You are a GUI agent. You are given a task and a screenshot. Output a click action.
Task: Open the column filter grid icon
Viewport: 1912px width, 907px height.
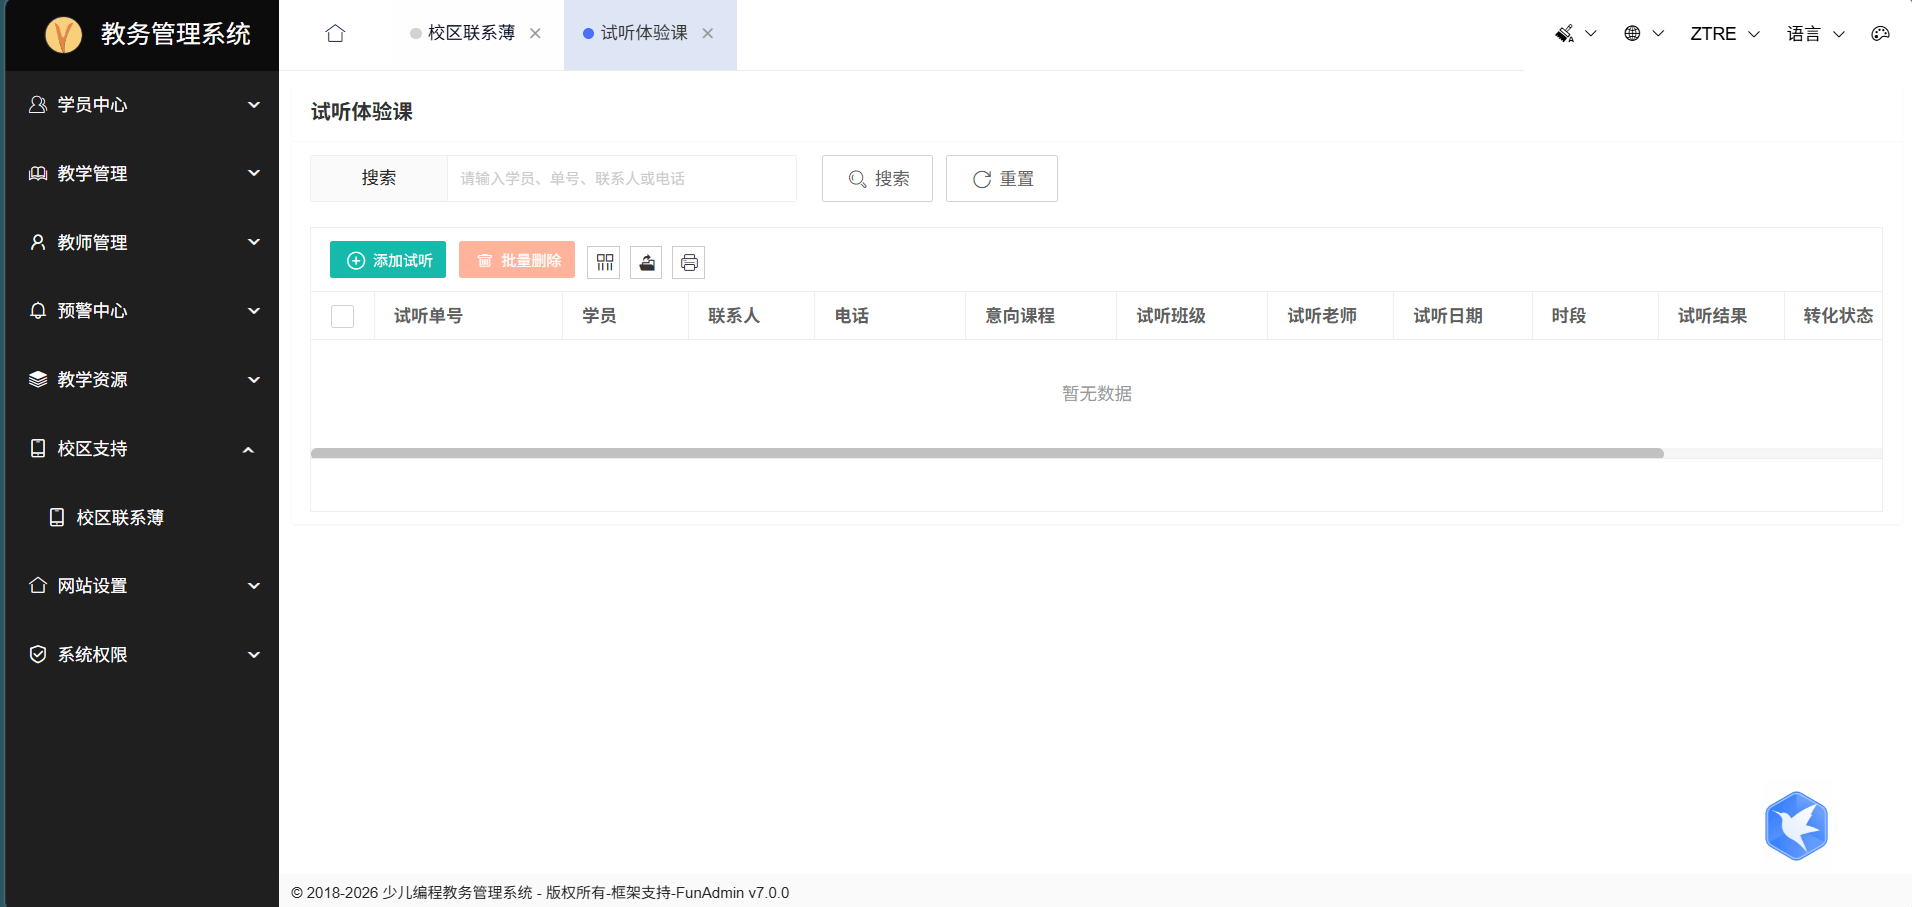click(x=604, y=262)
